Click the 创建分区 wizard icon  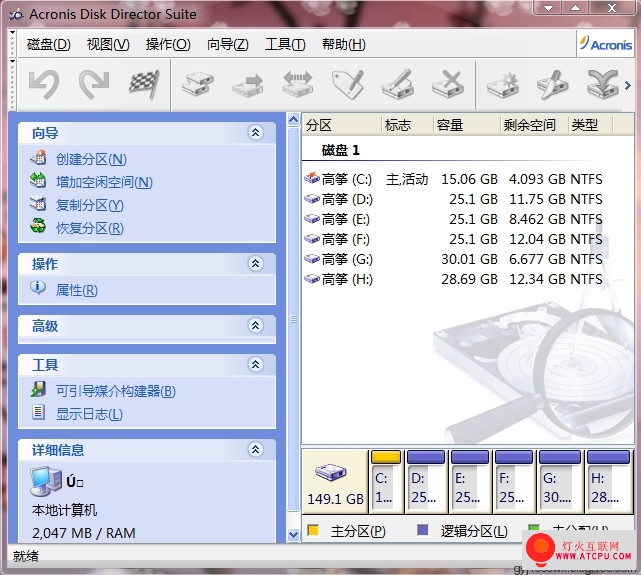[x=38, y=158]
